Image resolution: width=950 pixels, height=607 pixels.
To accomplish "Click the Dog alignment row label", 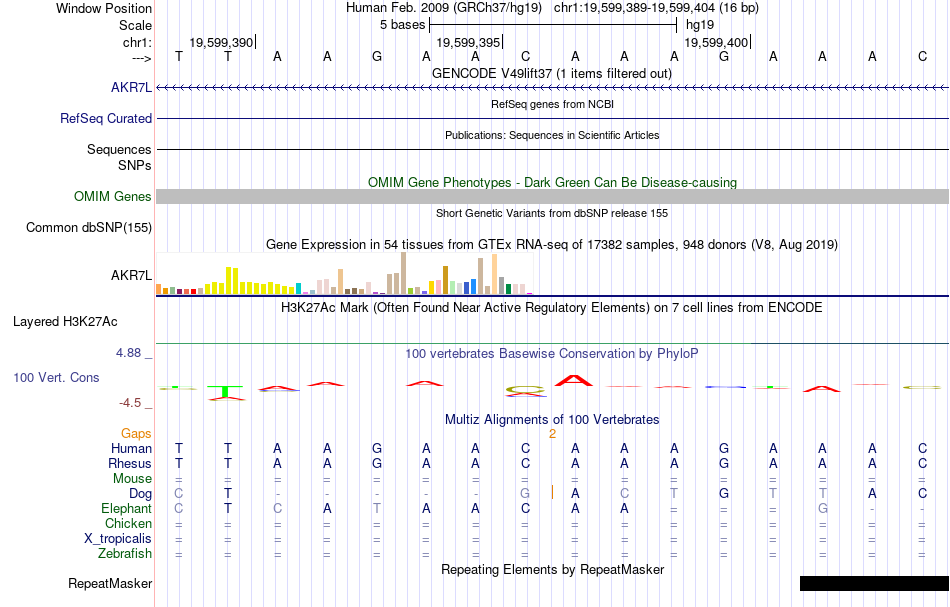I will click(140, 494).
